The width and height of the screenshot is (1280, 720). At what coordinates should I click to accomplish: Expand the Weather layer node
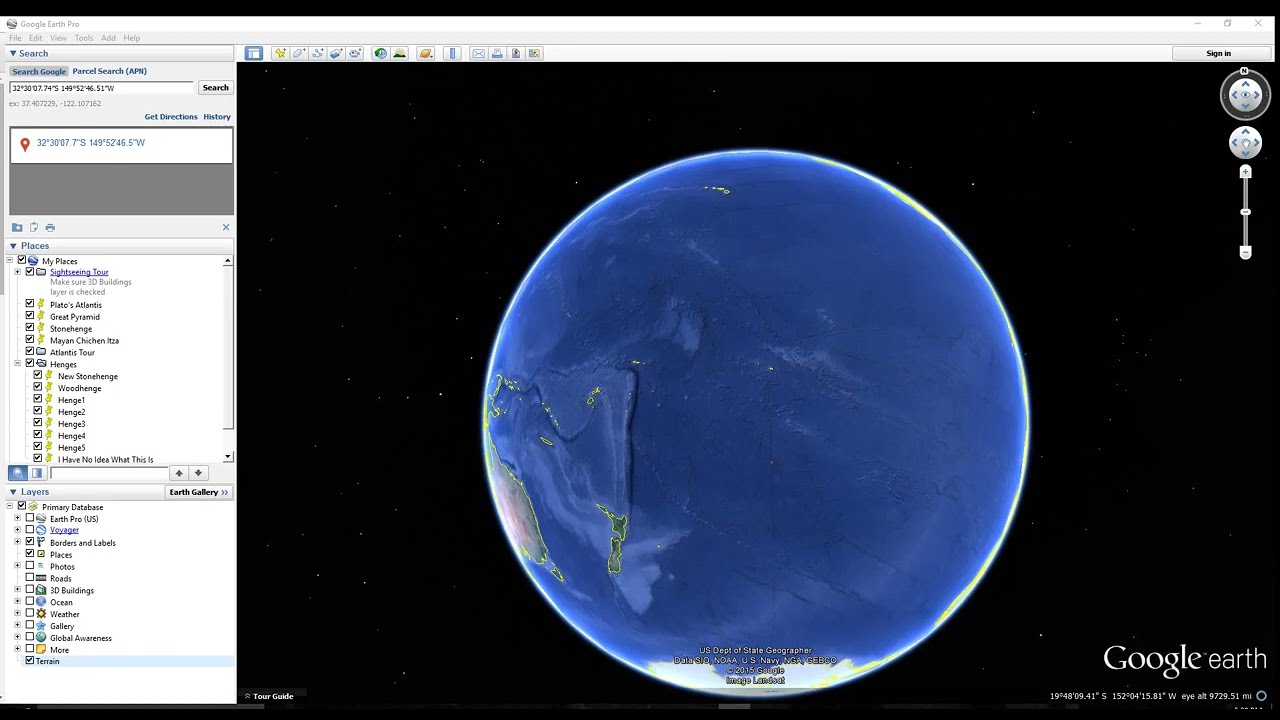point(17,614)
